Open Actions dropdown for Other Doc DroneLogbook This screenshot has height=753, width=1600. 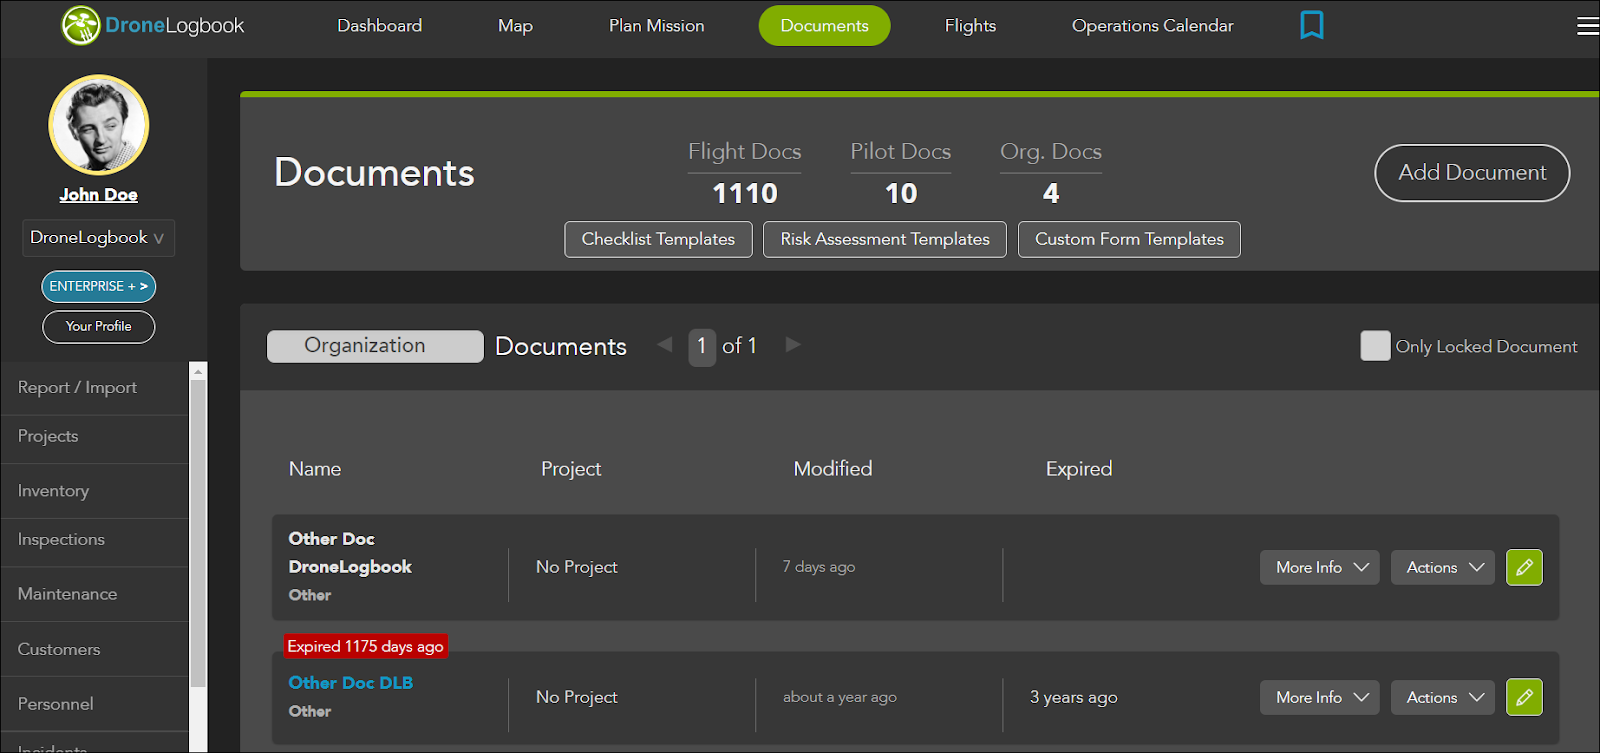point(1443,567)
